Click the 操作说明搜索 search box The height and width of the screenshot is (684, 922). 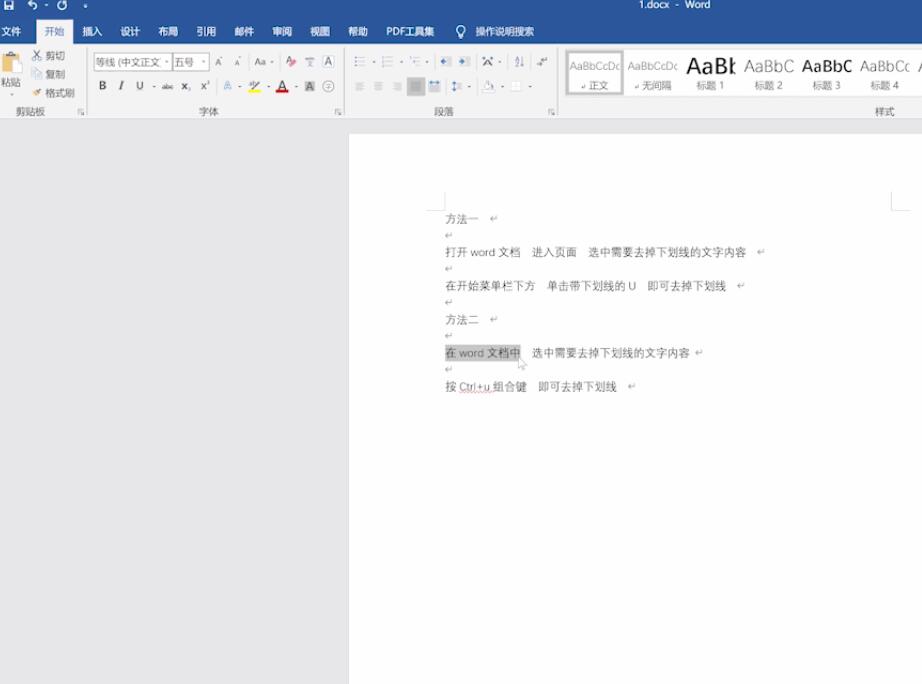coord(505,31)
